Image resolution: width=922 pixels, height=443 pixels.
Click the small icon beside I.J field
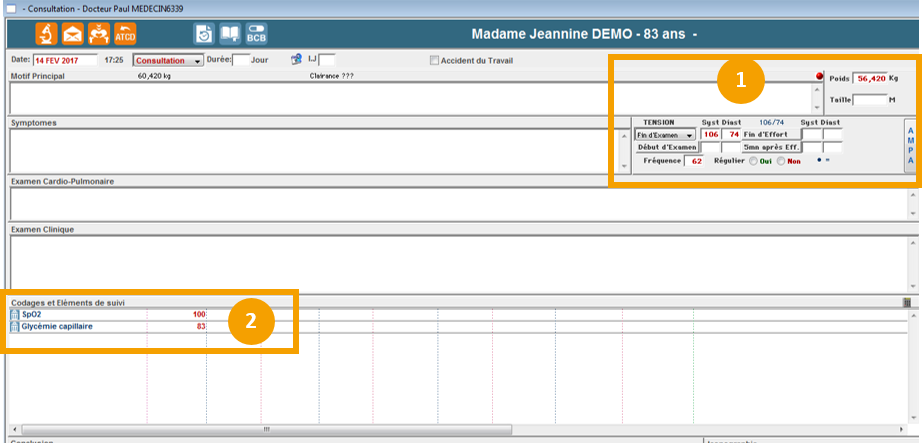point(296,60)
